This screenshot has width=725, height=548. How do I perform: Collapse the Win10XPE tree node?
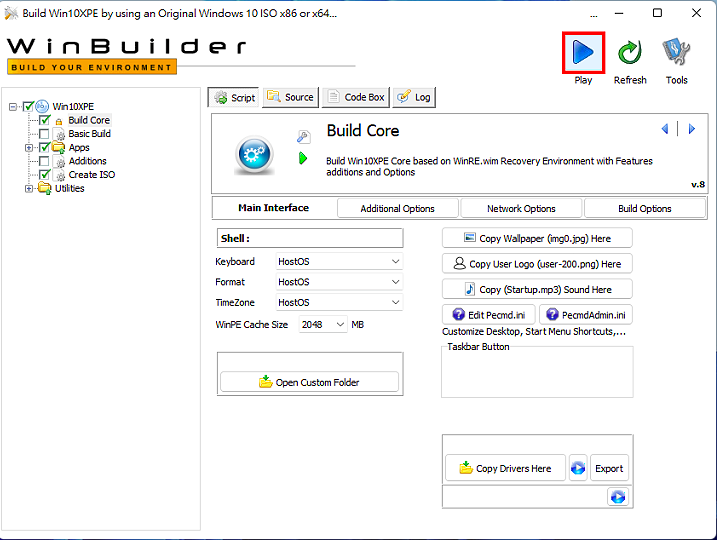click(x=12, y=107)
